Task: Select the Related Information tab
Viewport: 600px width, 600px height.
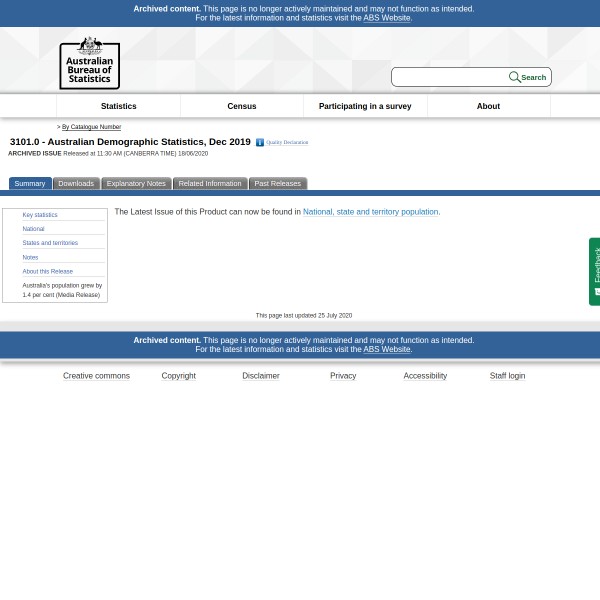Action: click(x=209, y=184)
